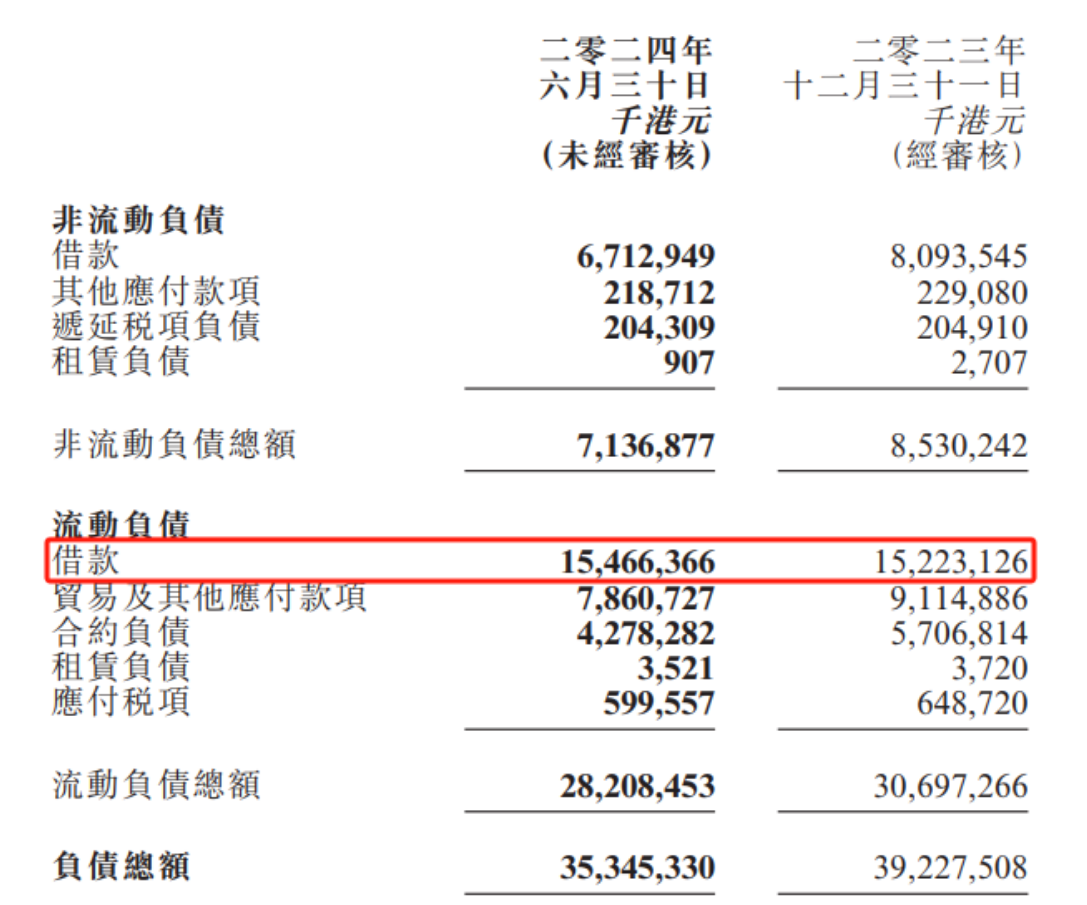This screenshot has width=1087, height=905.
Task: Select the value 6,712,949
Action: click(x=645, y=257)
